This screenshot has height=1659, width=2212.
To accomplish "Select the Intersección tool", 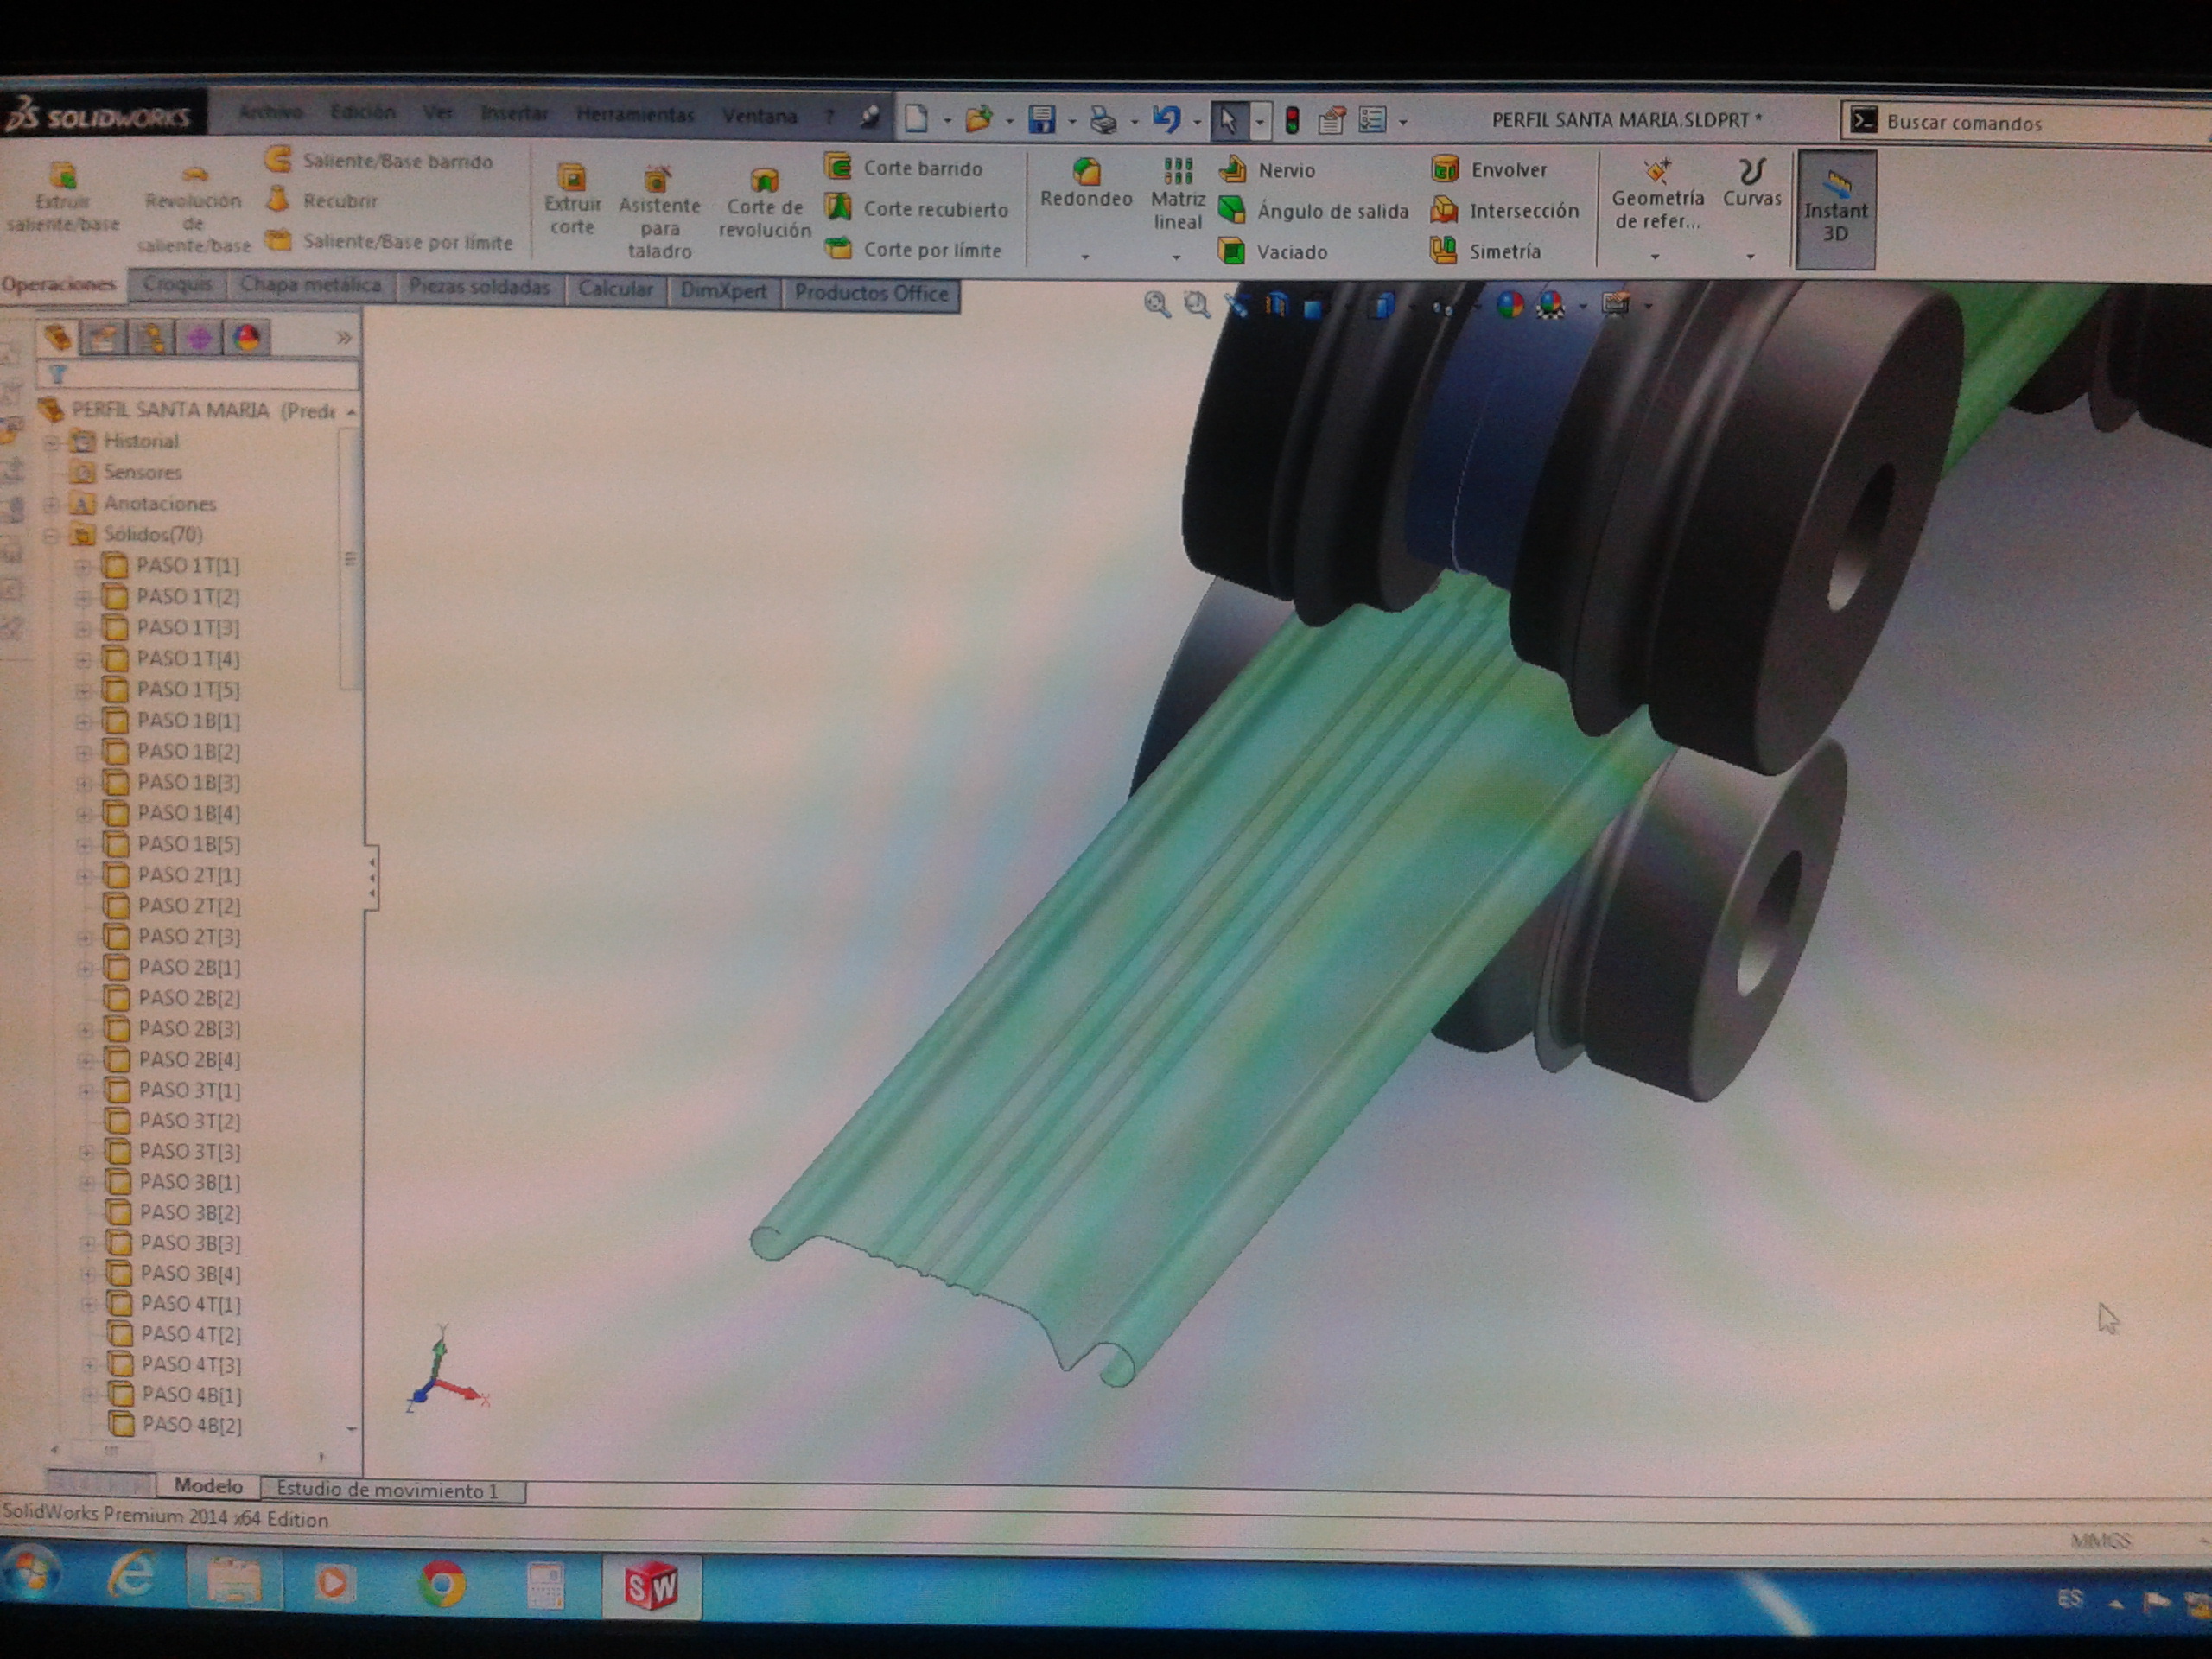I will pos(1505,210).
